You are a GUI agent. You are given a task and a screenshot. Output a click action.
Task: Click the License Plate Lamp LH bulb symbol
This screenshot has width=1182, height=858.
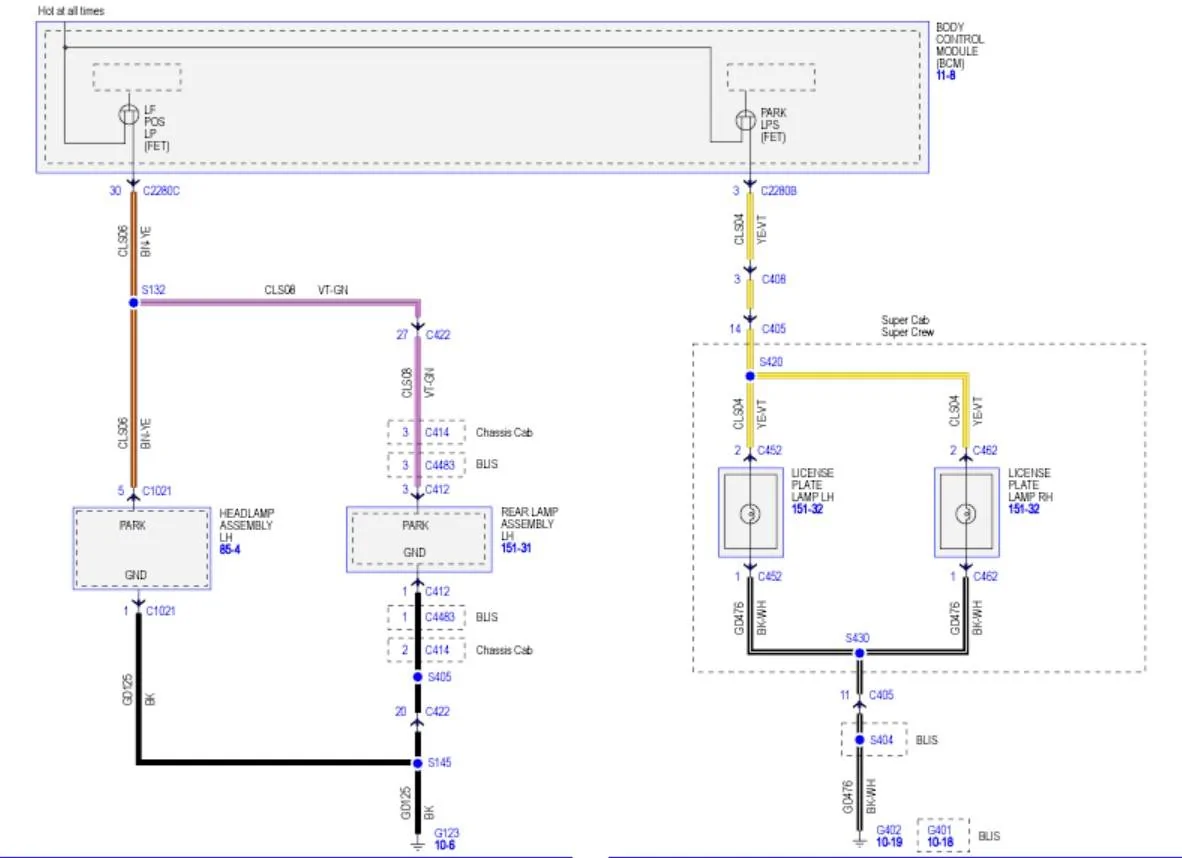[x=750, y=513]
